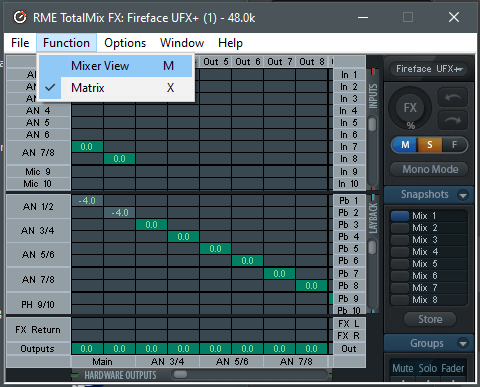This screenshot has width=480, height=387.
Task: Collapse the Snapshots panel arrow
Action: (x=463, y=195)
